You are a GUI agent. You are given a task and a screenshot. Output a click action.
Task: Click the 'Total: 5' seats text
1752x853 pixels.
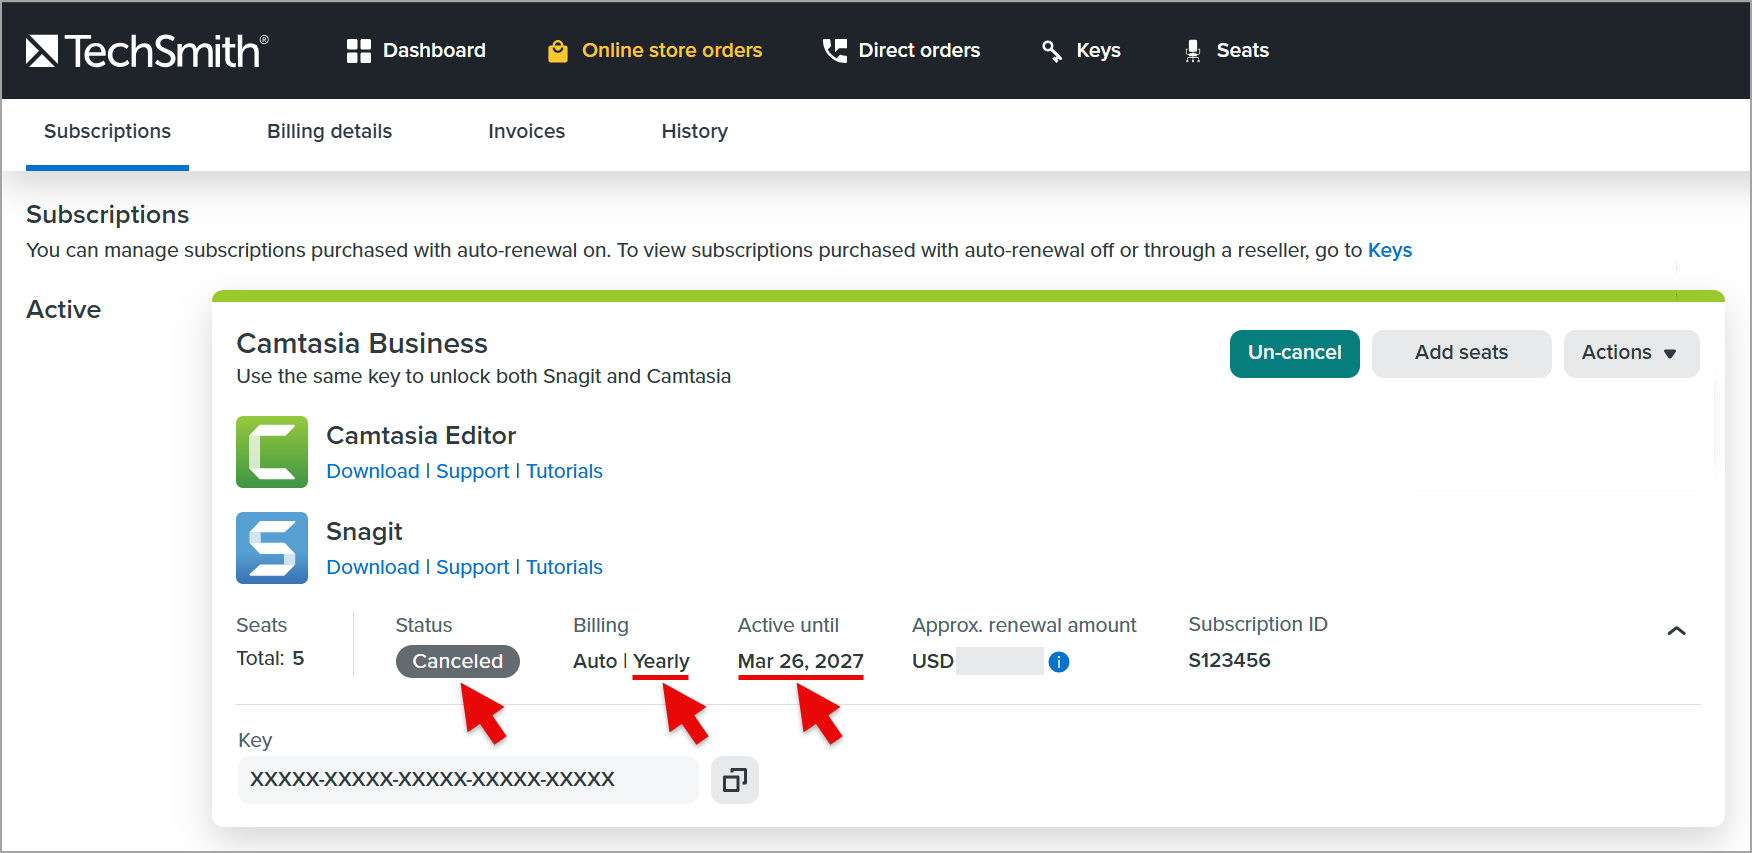(x=270, y=659)
